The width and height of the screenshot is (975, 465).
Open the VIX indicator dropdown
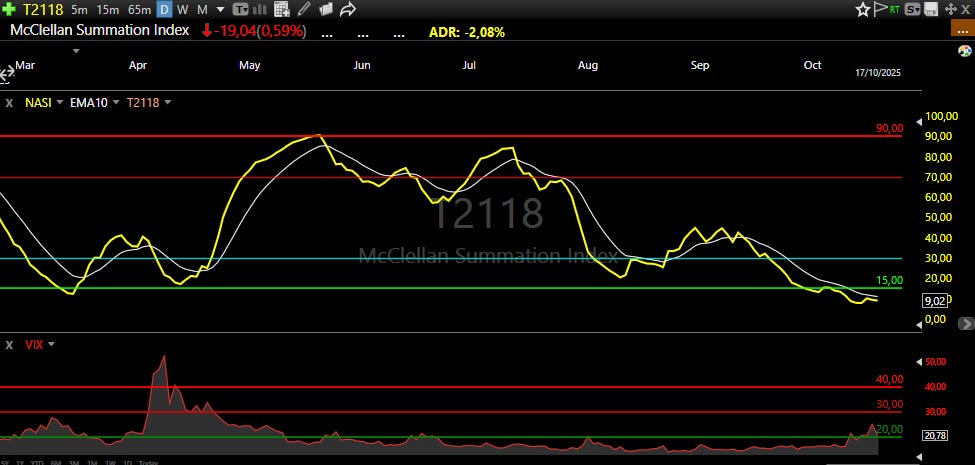click(51, 344)
